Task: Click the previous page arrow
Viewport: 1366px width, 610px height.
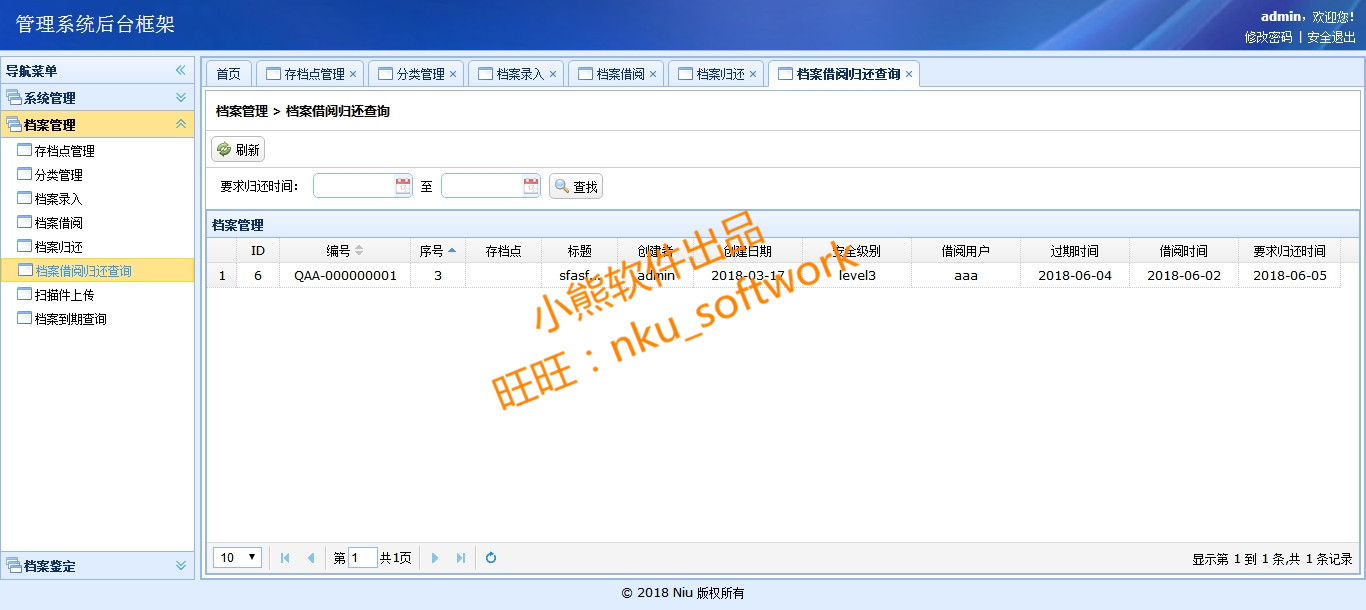Action: (311, 558)
